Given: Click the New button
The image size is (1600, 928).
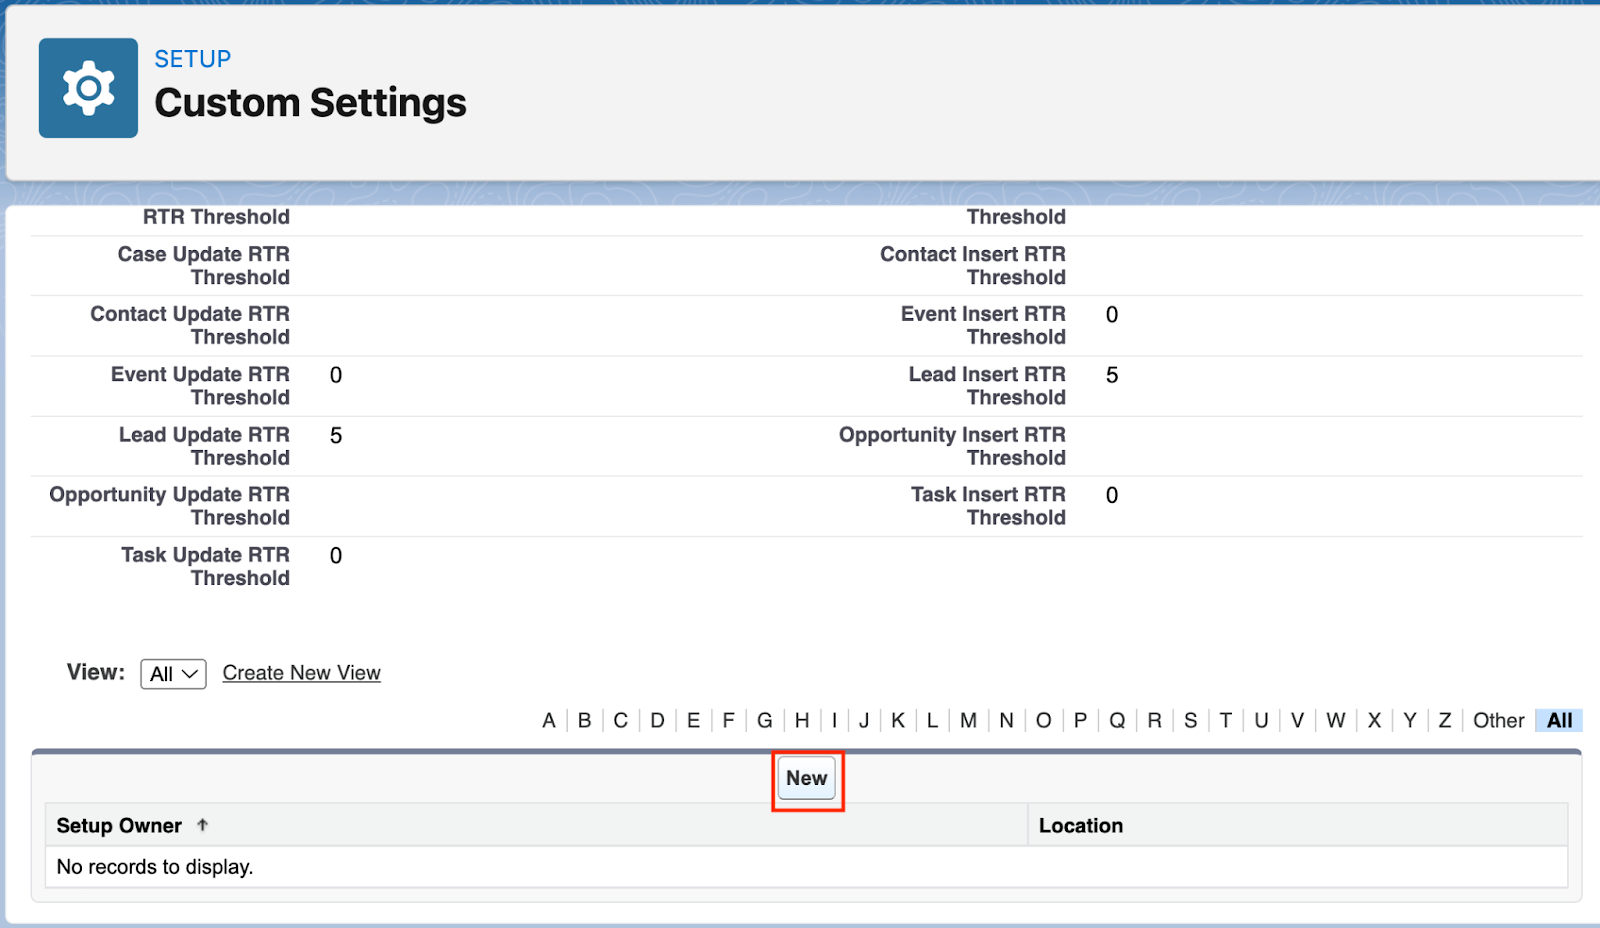Looking at the screenshot, I should tap(807, 778).
